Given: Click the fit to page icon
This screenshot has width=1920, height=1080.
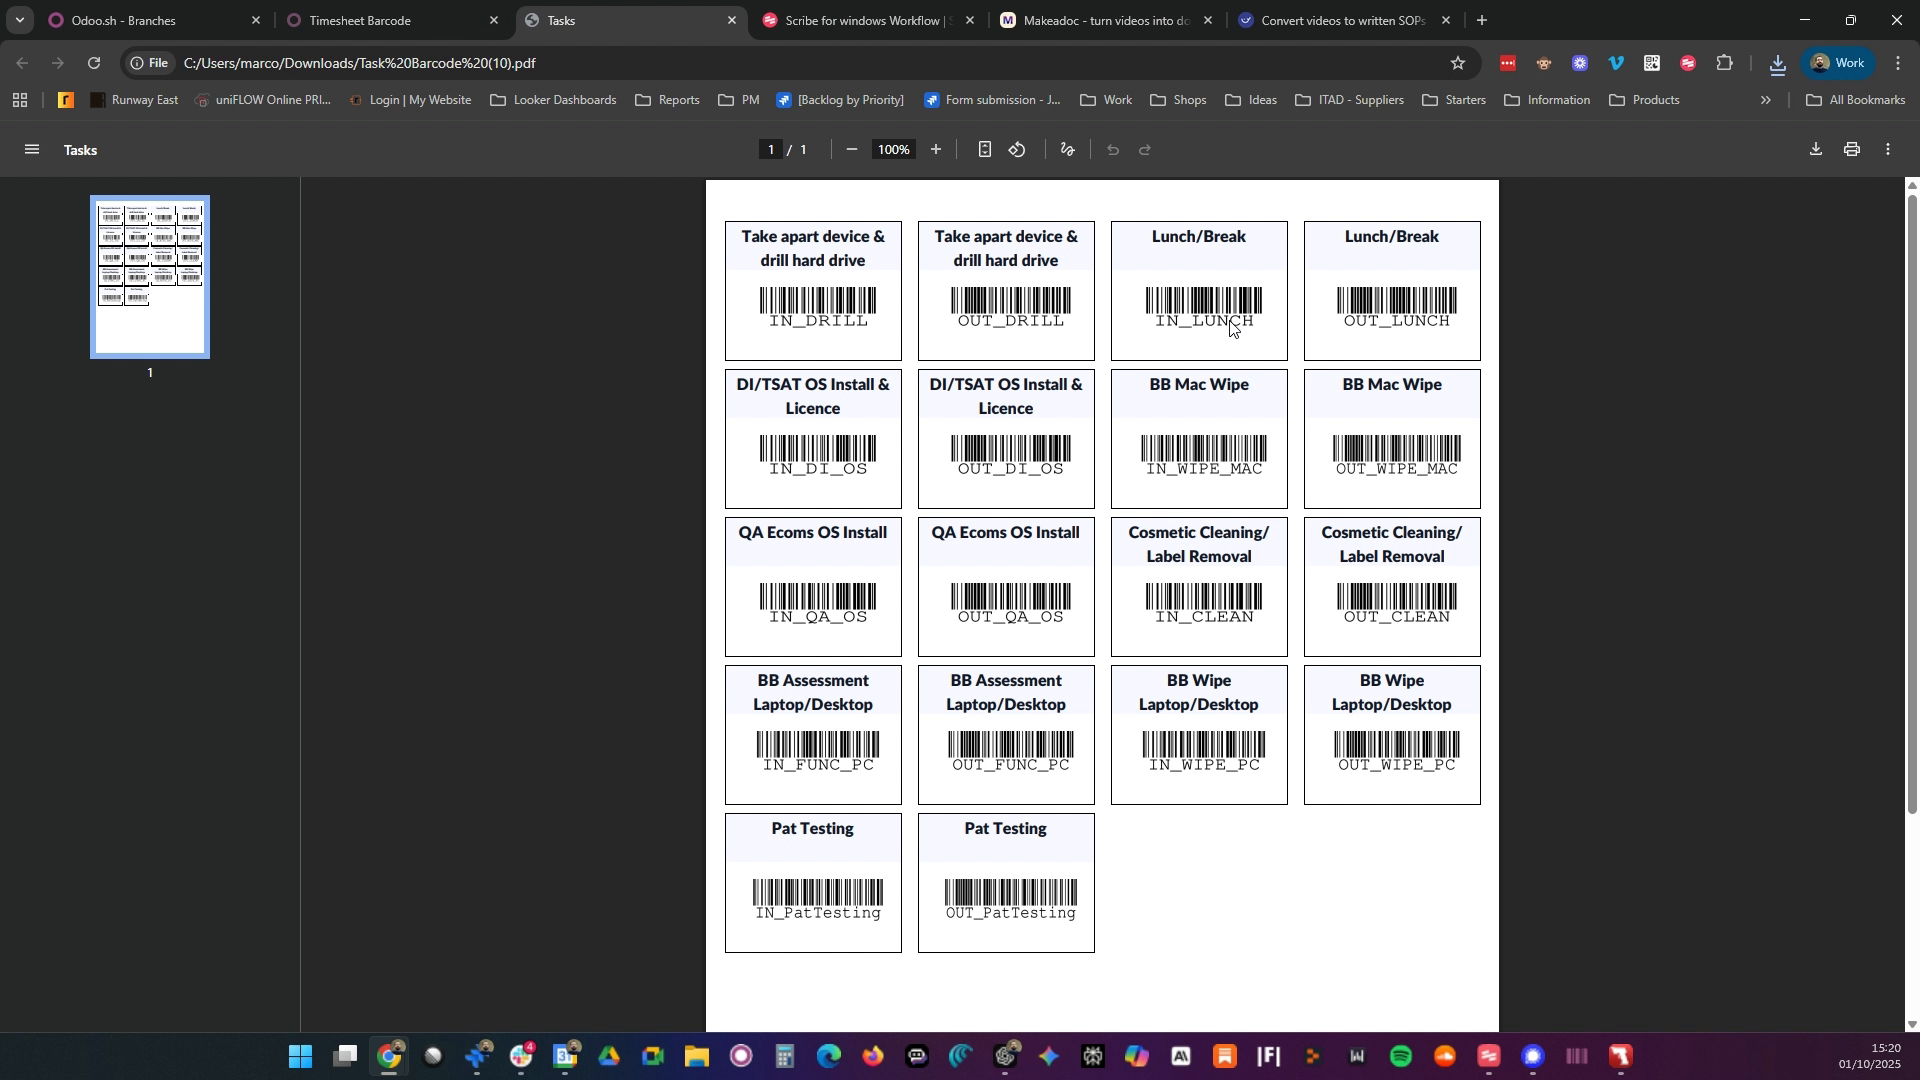Looking at the screenshot, I should 985,150.
